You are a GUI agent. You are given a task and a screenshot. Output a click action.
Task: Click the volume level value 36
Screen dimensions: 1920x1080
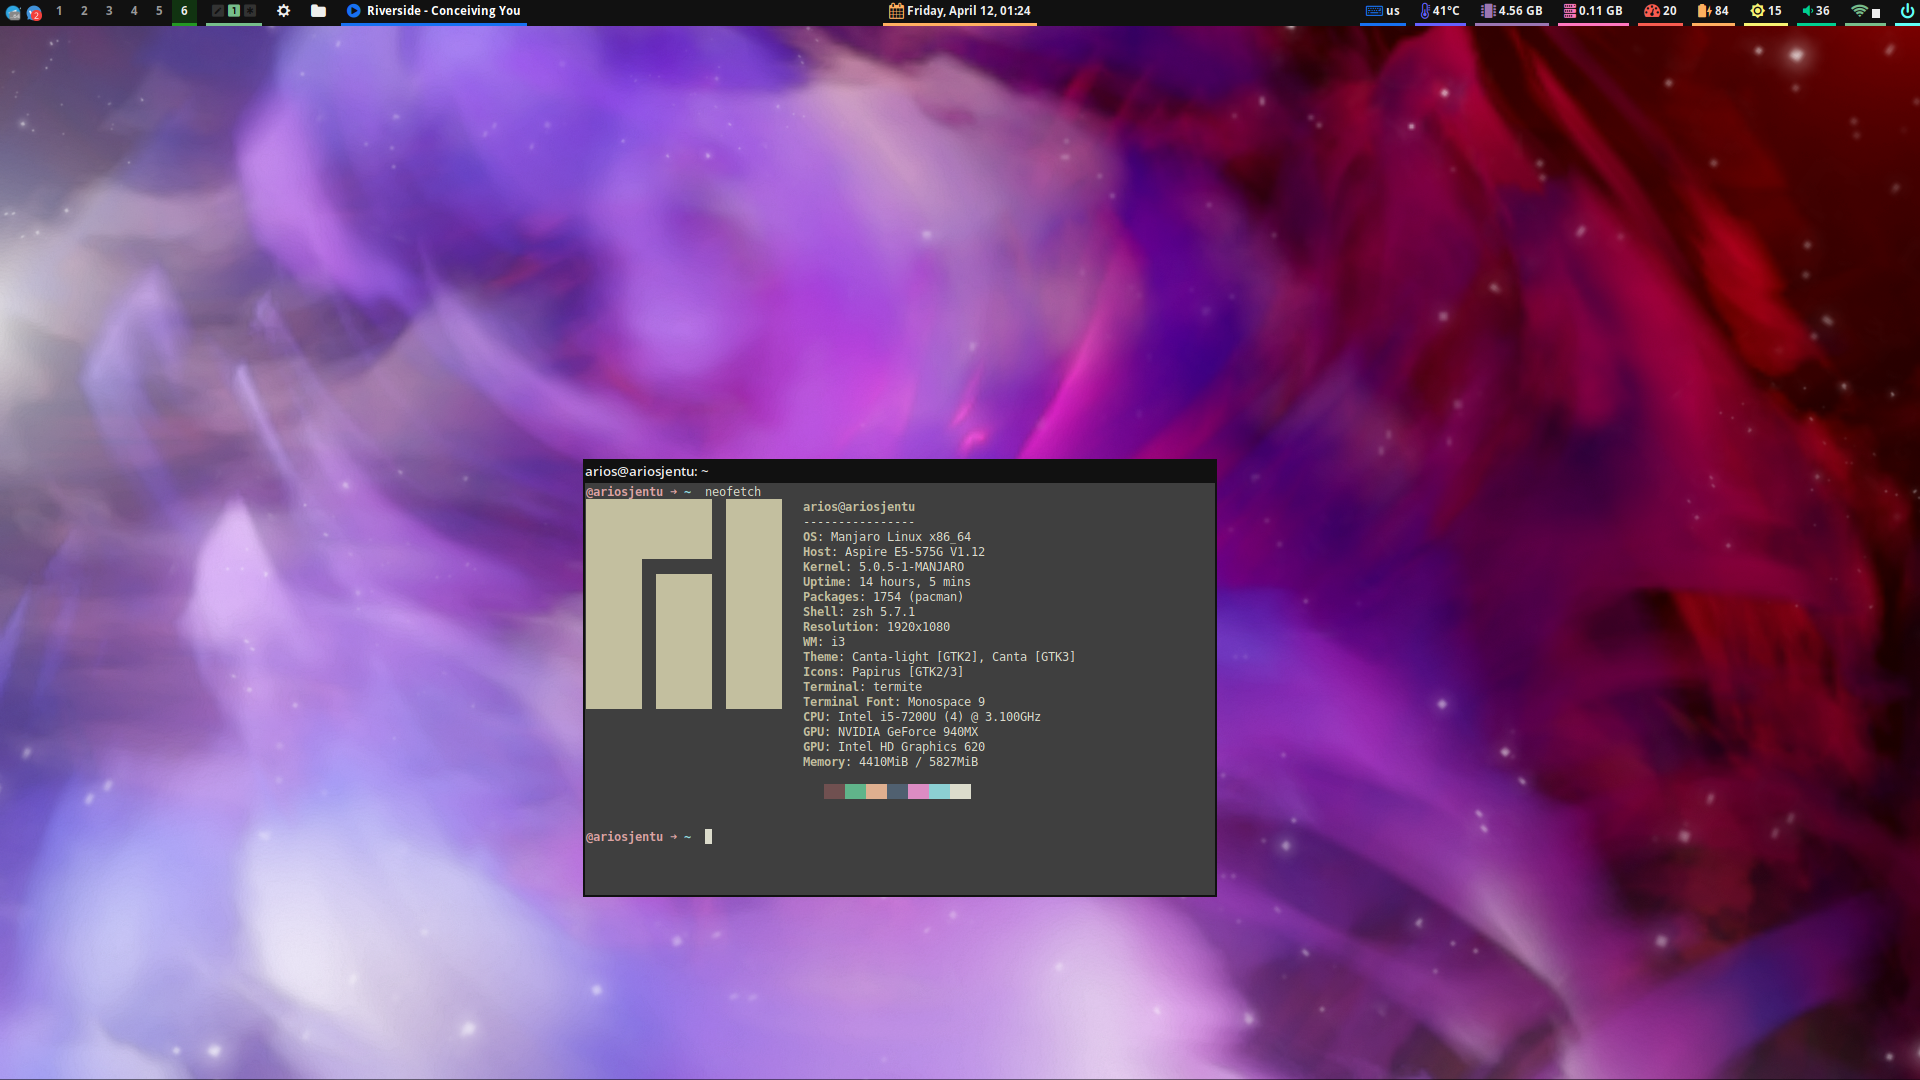tap(1822, 11)
